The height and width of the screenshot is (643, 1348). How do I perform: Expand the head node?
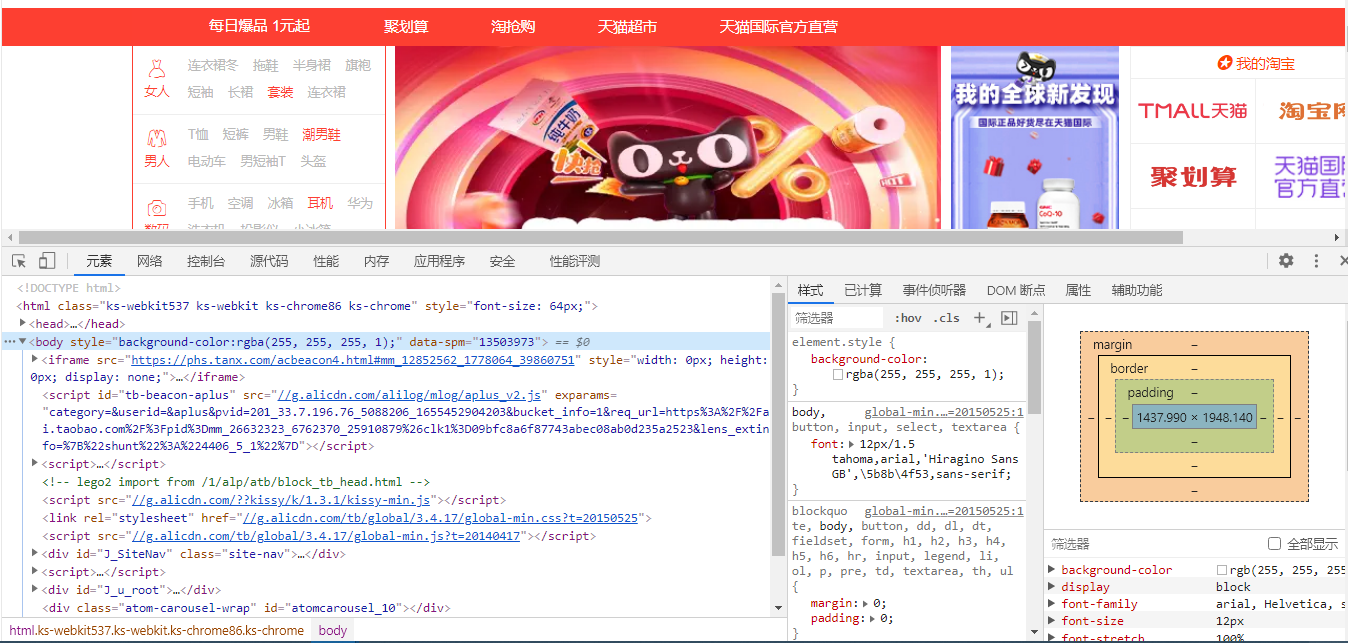(23, 323)
